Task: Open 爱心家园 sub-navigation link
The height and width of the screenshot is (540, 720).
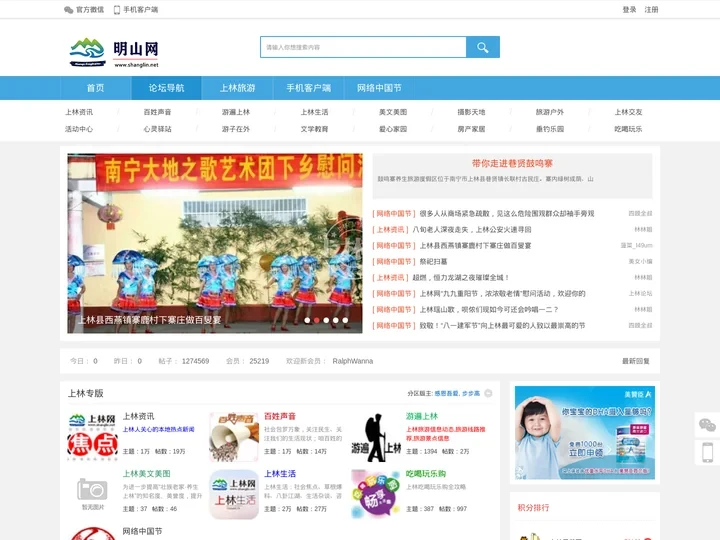Action: [x=393, y=129]
